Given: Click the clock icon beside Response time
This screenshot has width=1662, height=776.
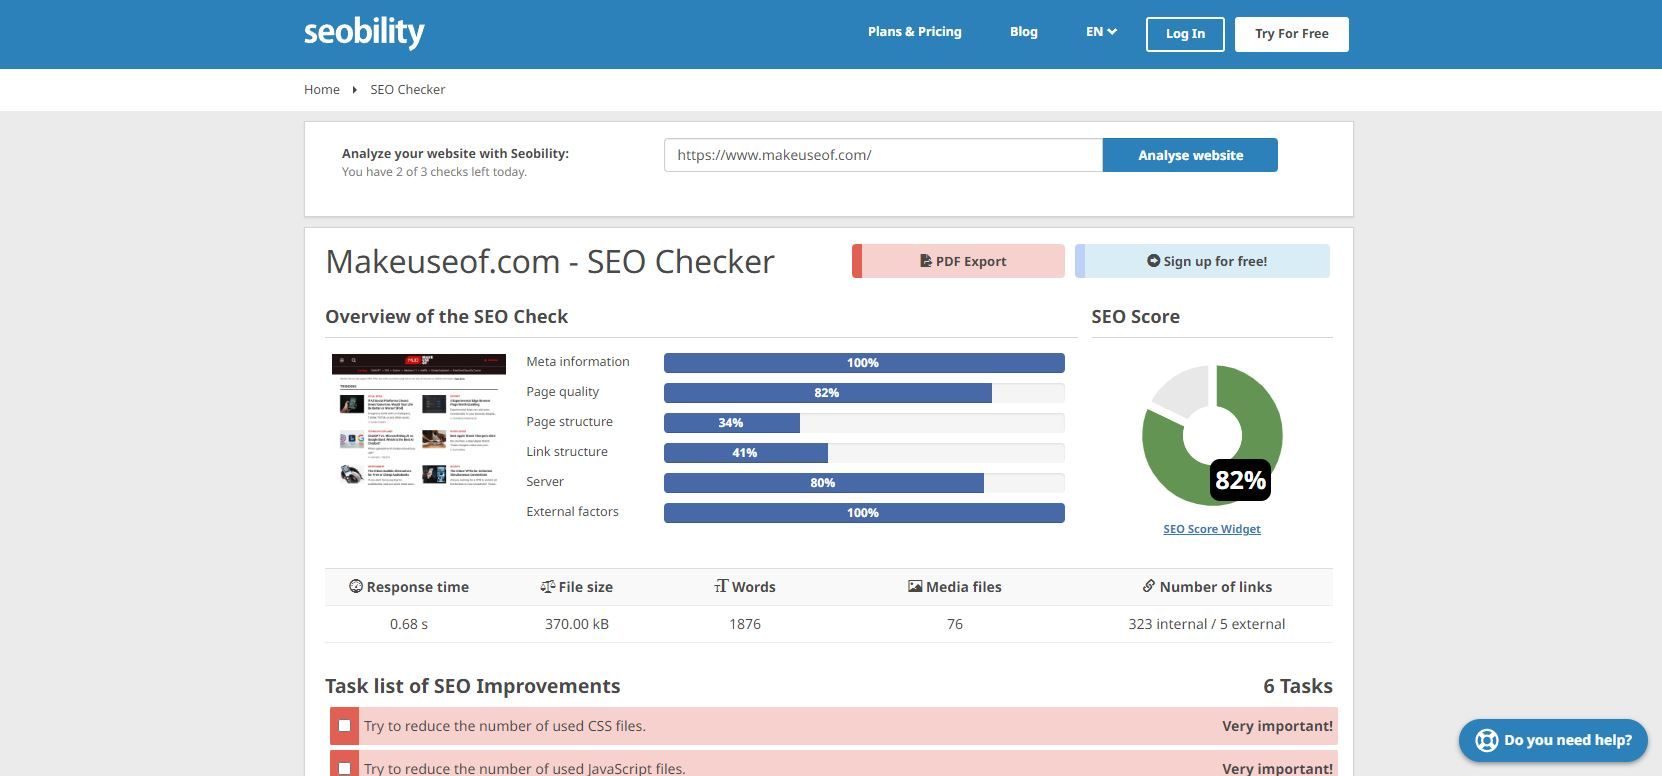Looking at the screenshot, I should (x=355, y=586).
